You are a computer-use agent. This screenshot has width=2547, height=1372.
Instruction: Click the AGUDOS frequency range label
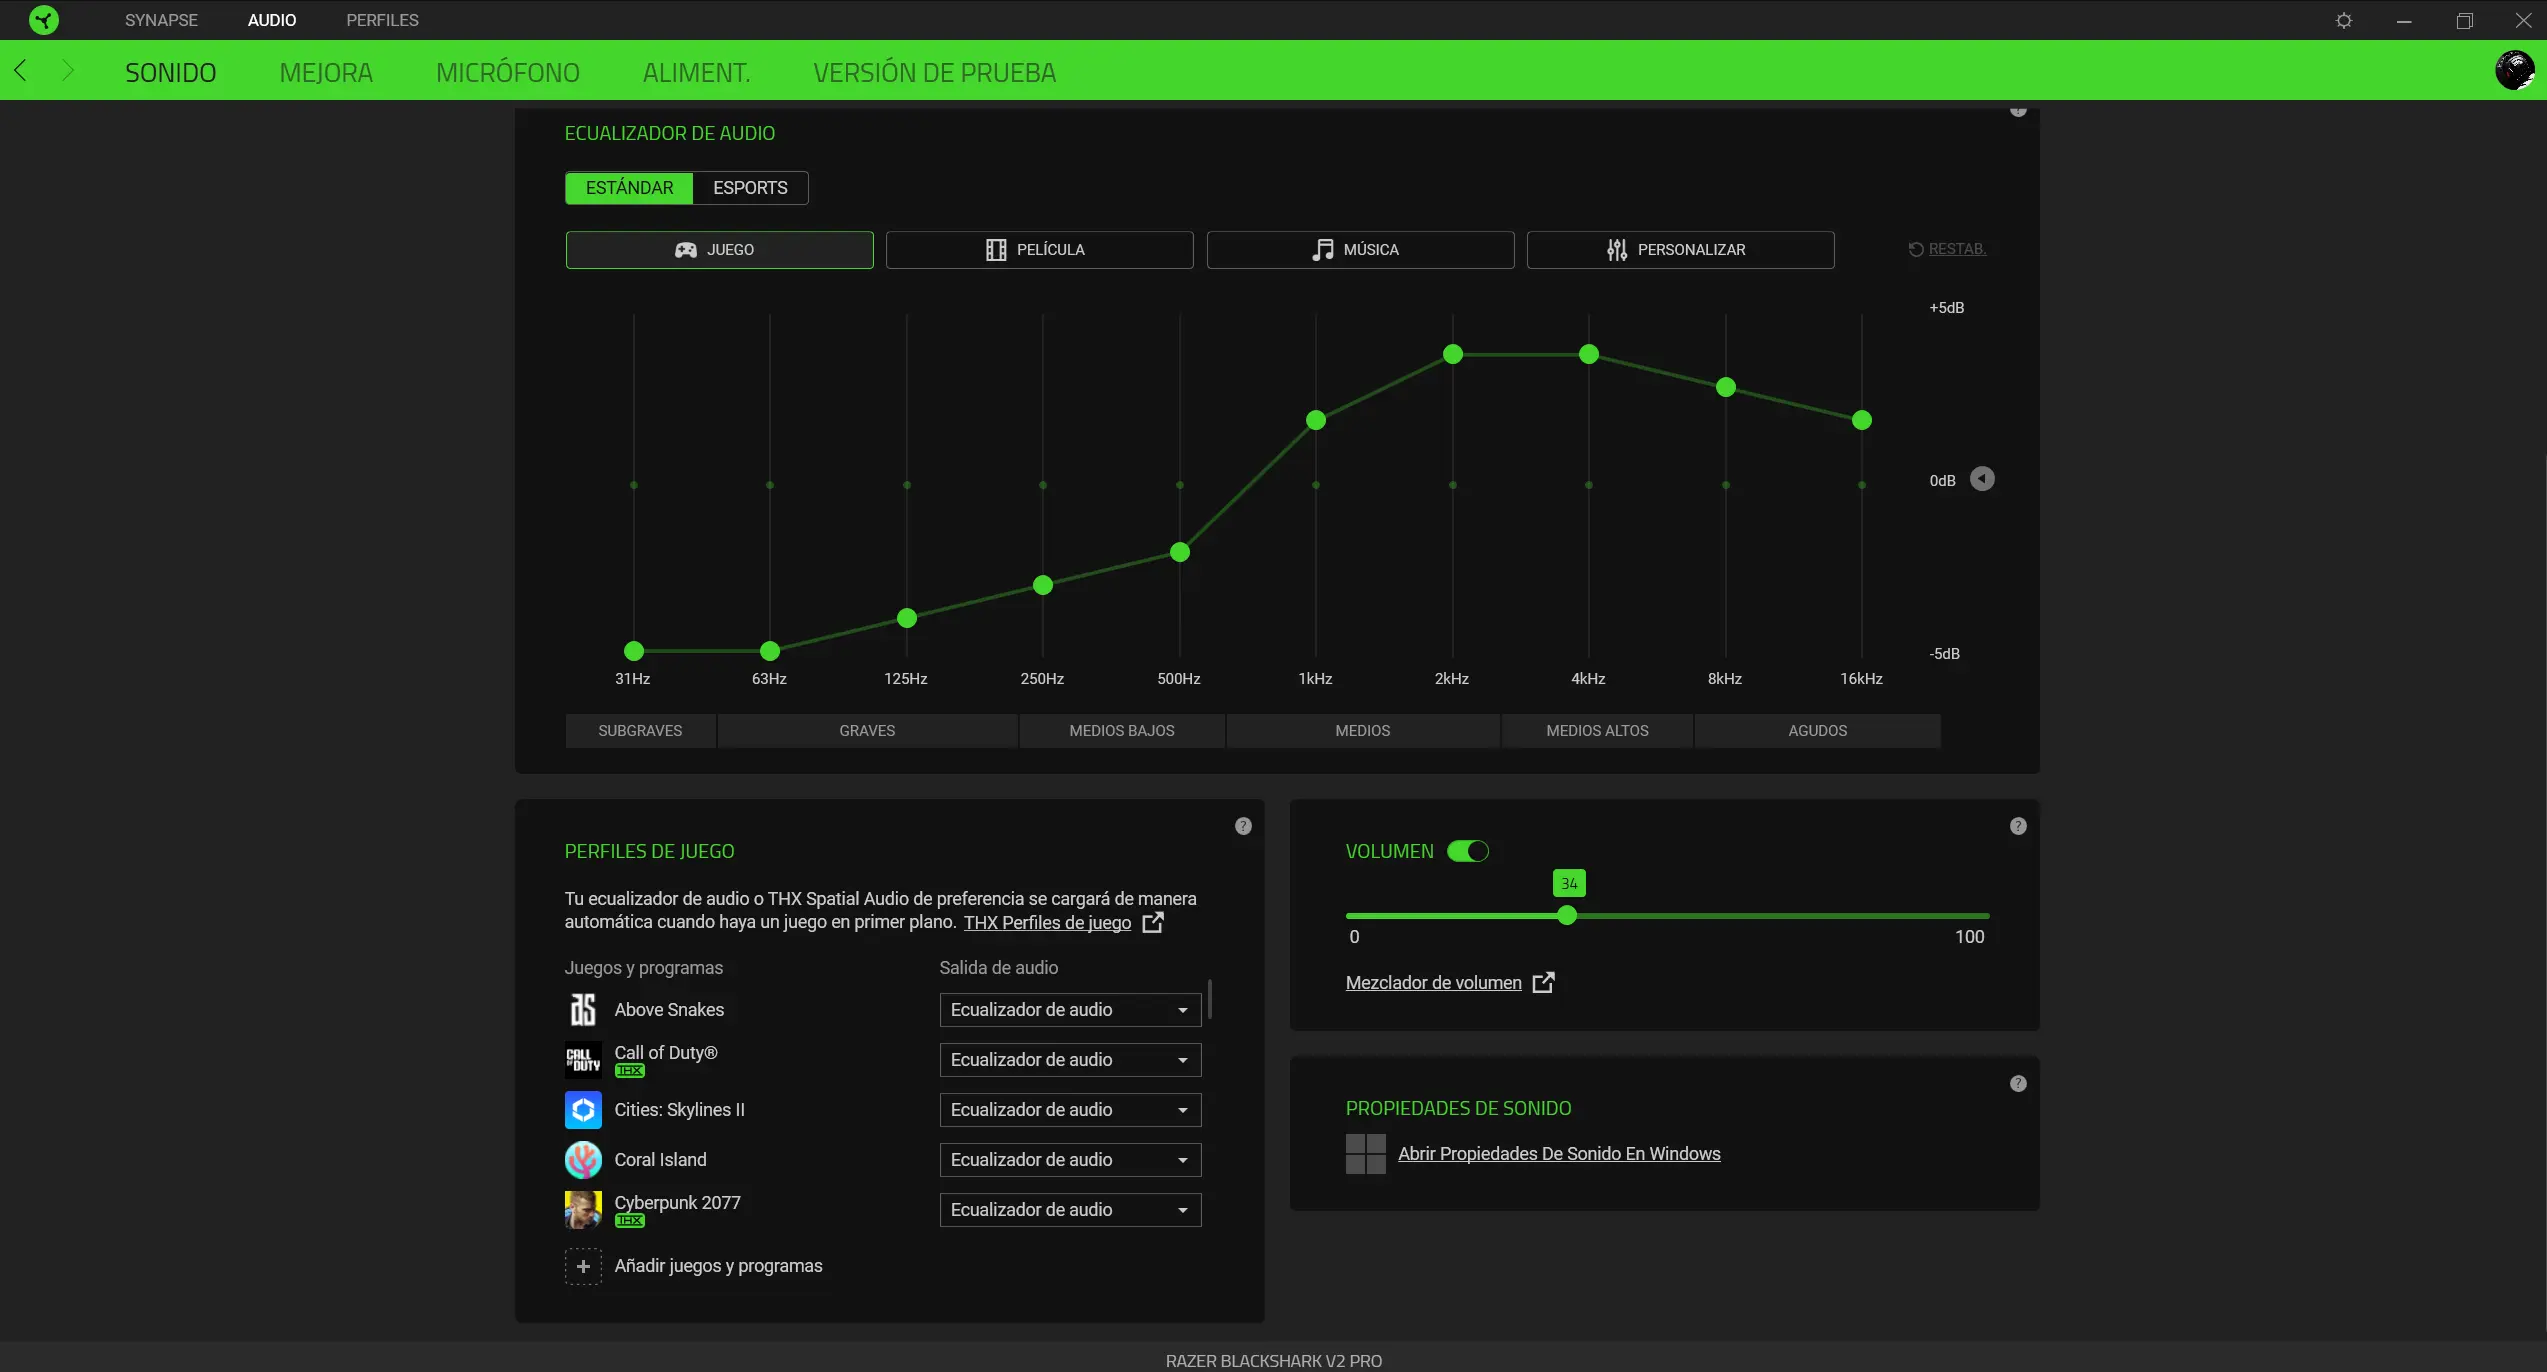(1817, 731)
